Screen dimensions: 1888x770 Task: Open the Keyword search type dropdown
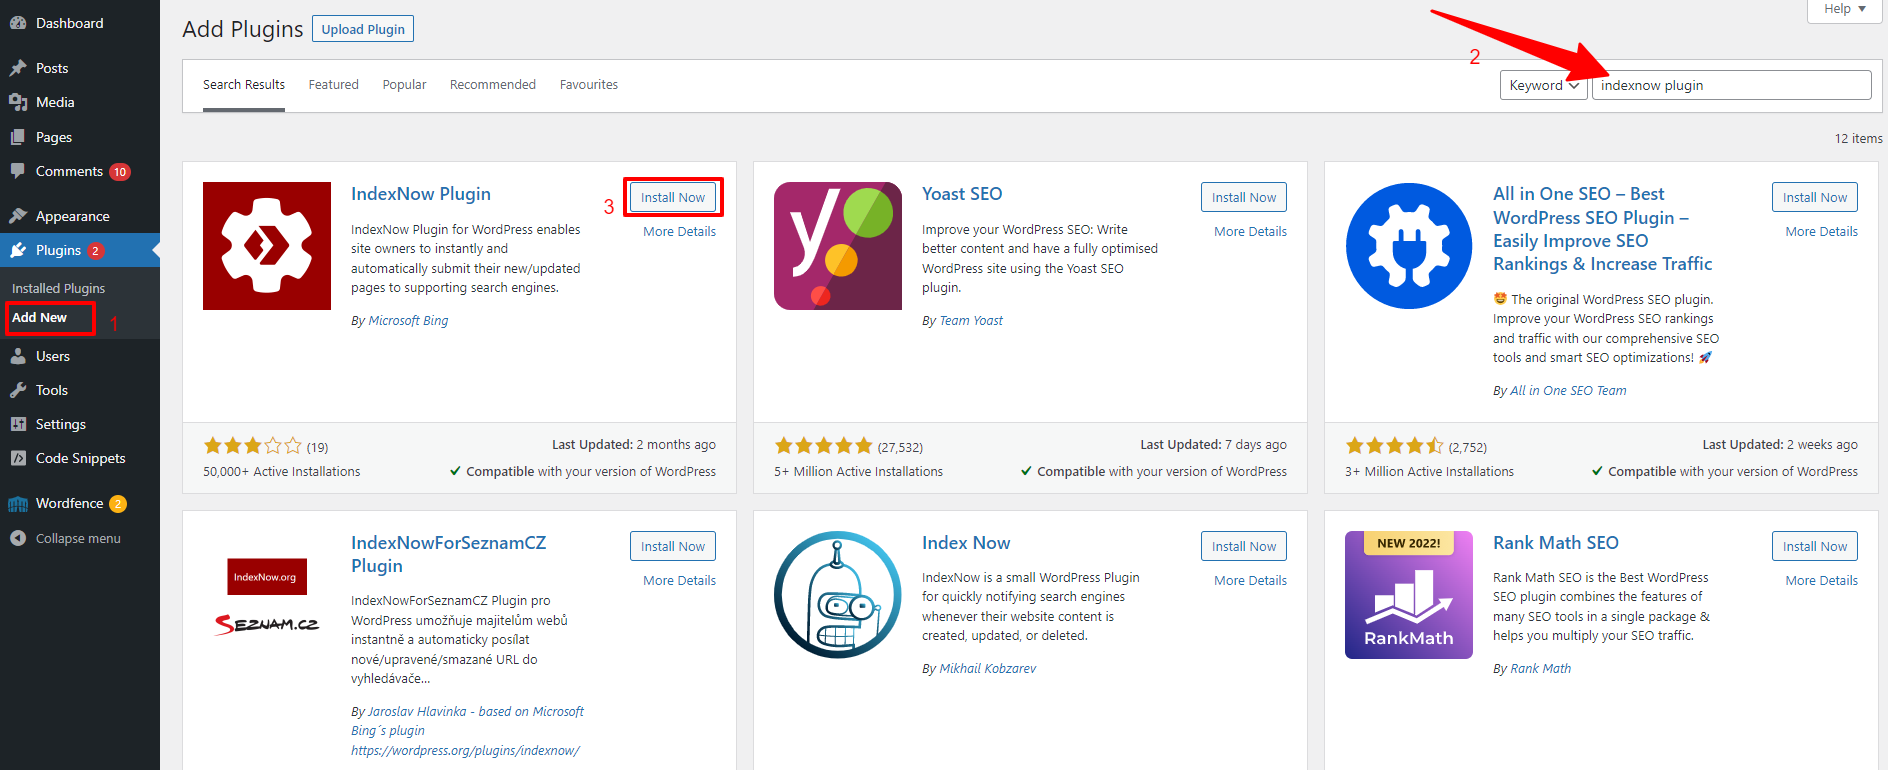[1544, 85]
